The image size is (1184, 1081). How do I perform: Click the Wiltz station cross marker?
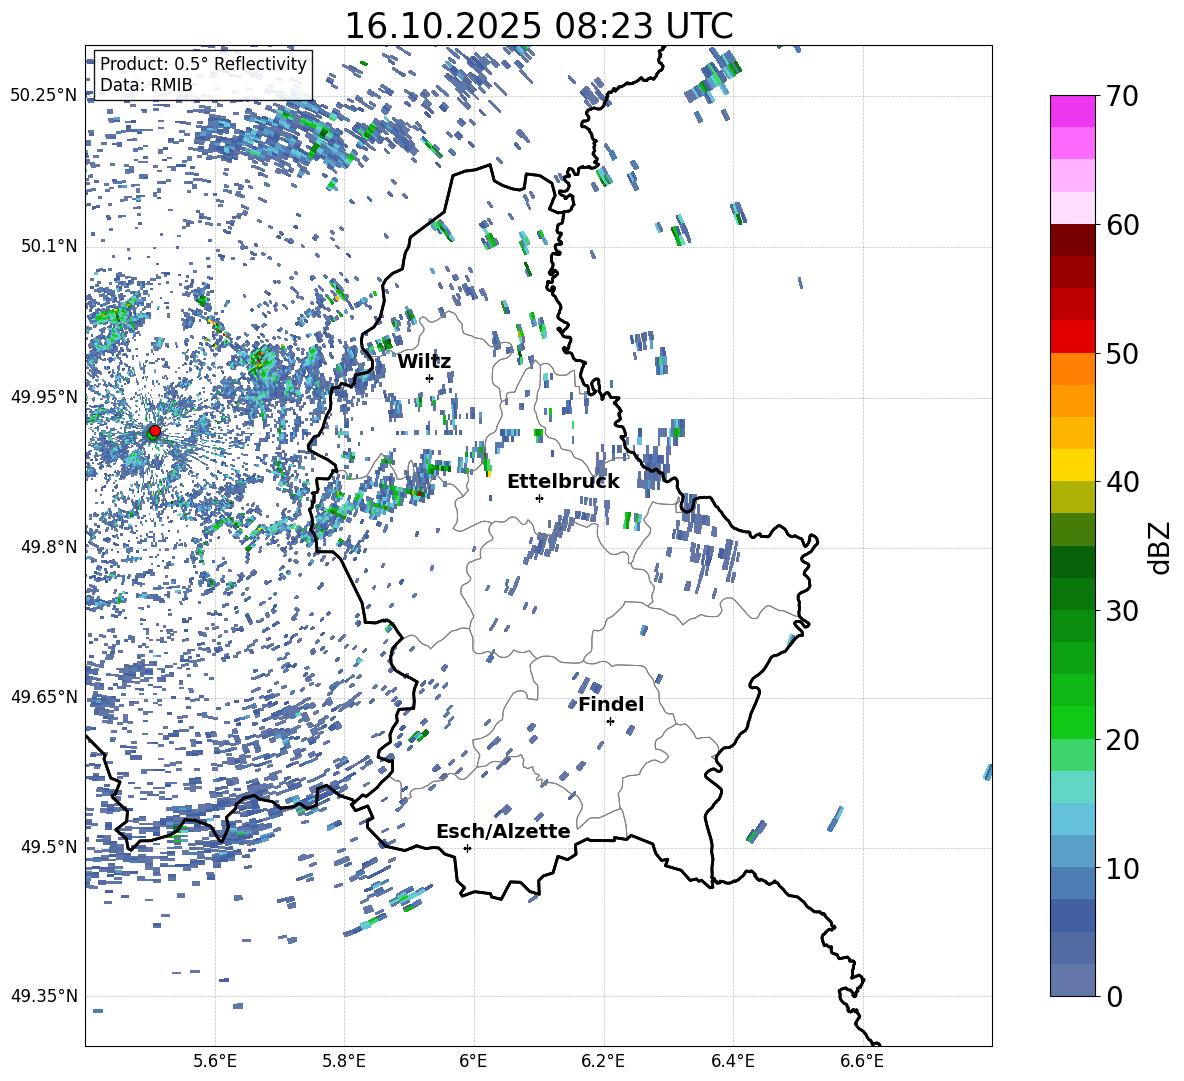[430, 378]
